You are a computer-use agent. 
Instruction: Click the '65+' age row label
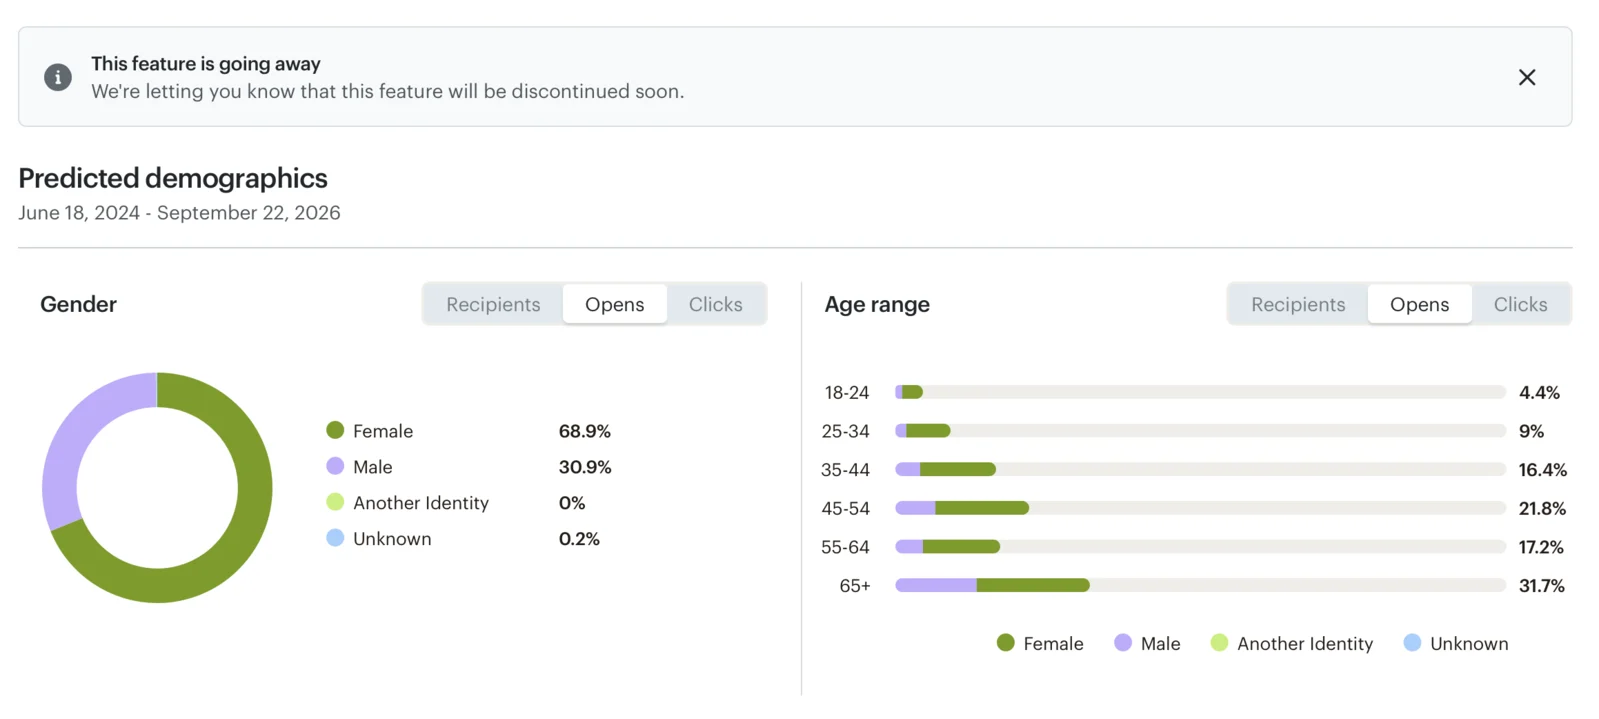pos(855,586)
